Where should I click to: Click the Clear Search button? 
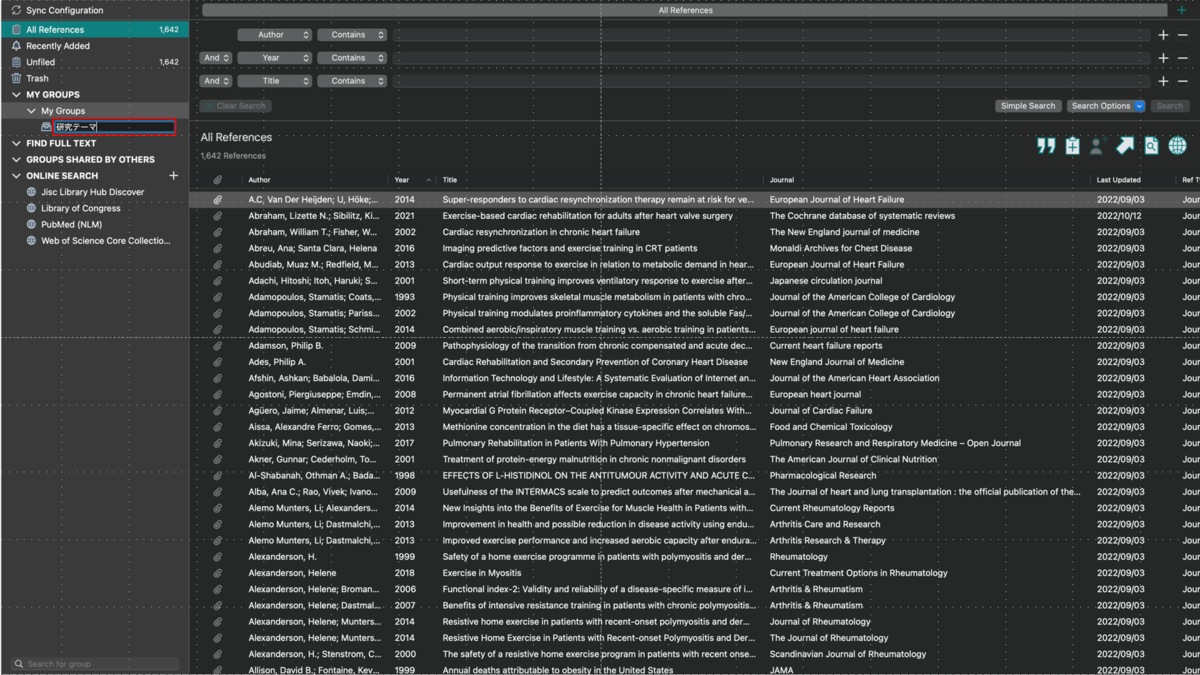[x=235, y=106]
